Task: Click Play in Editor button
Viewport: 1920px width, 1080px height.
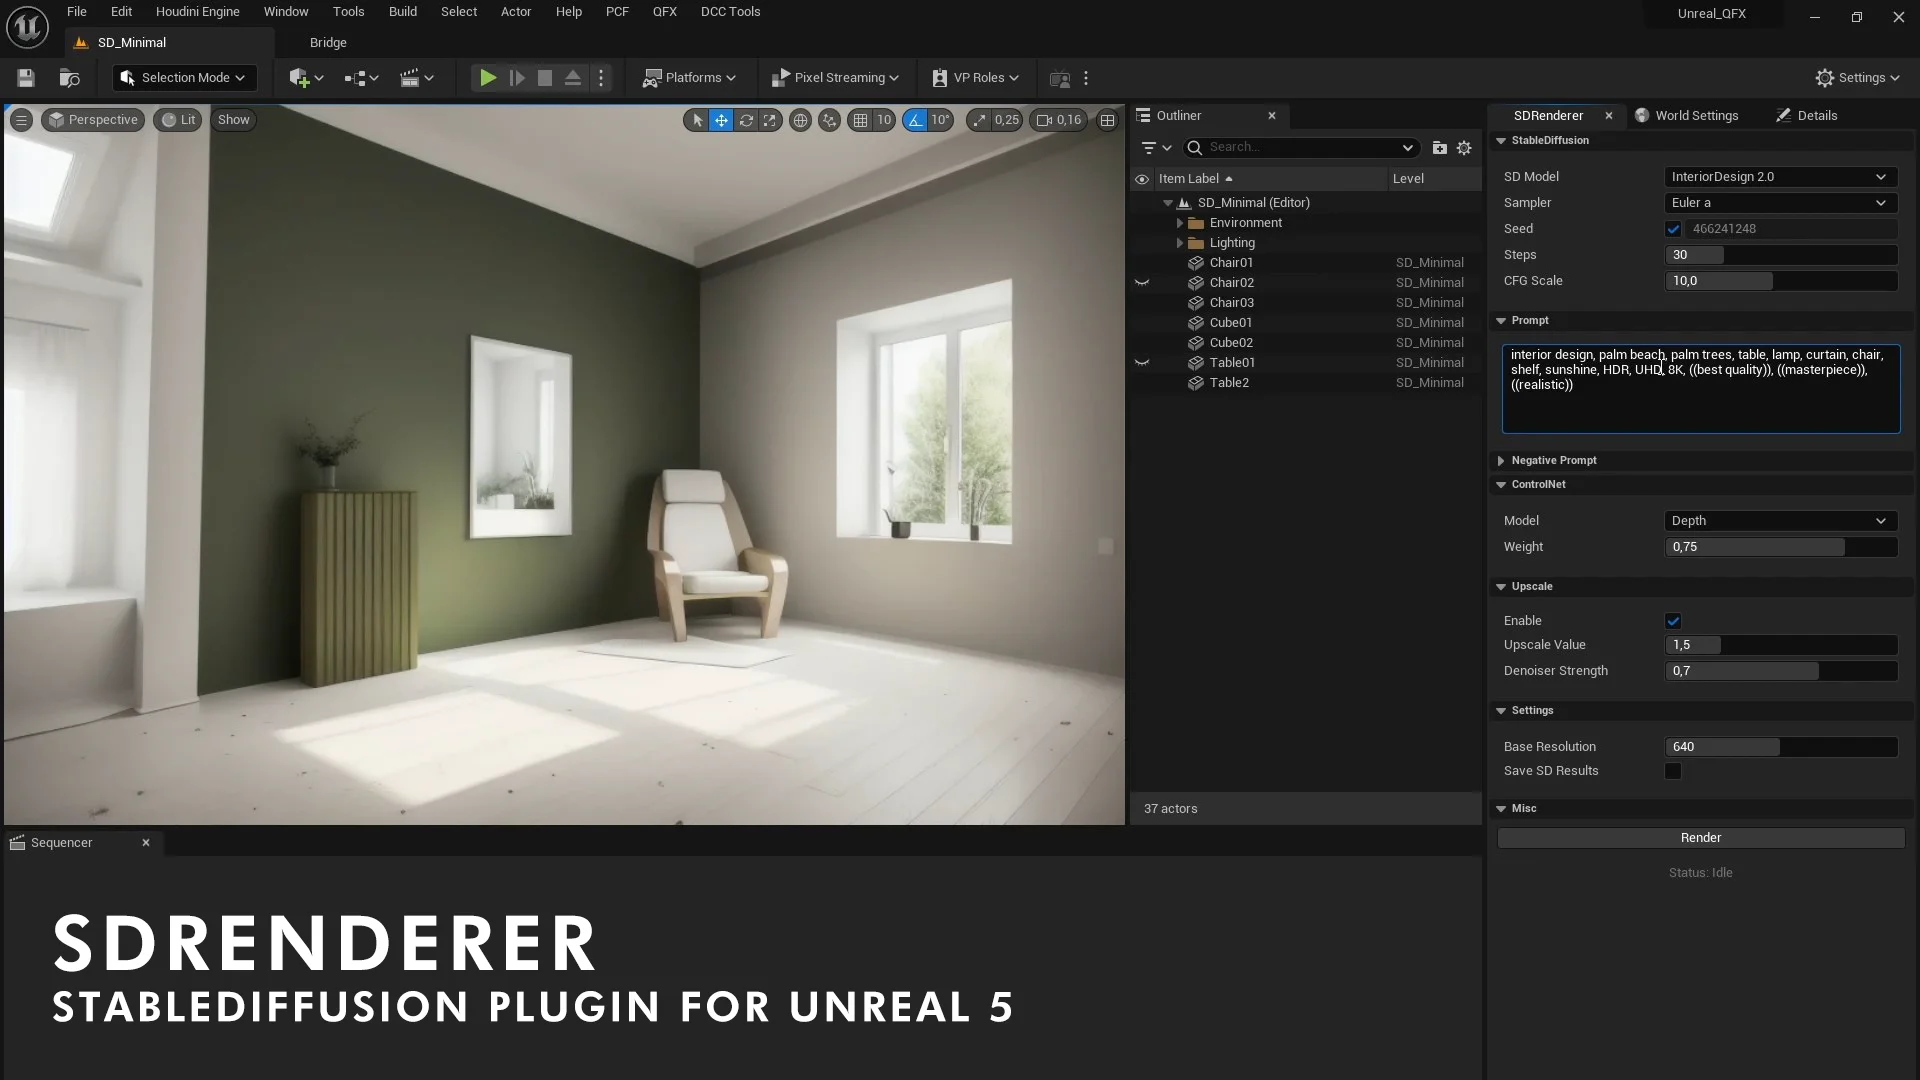Action: (x=487, y=77)
